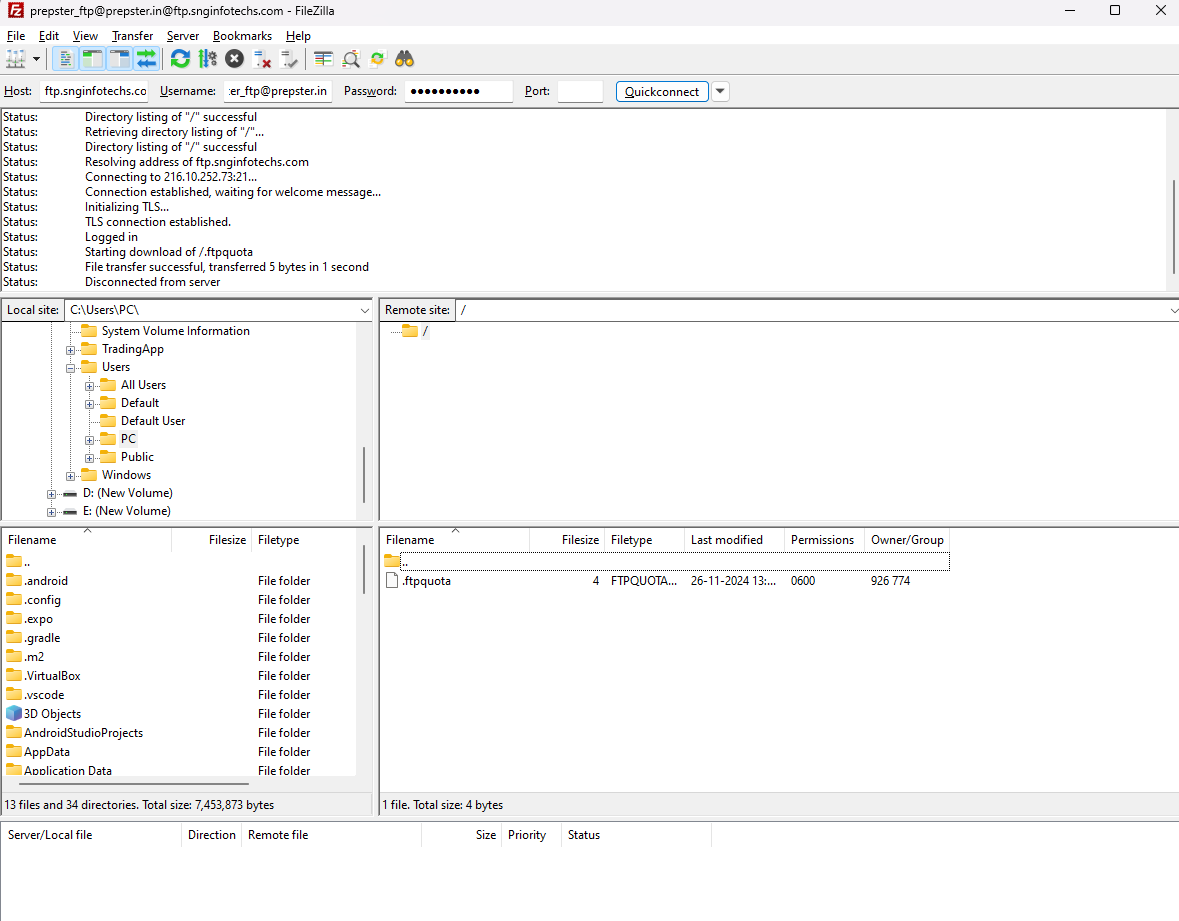Screen dimensions: 1179x921
Task: Disconnect from the current server
Action: 262,59
